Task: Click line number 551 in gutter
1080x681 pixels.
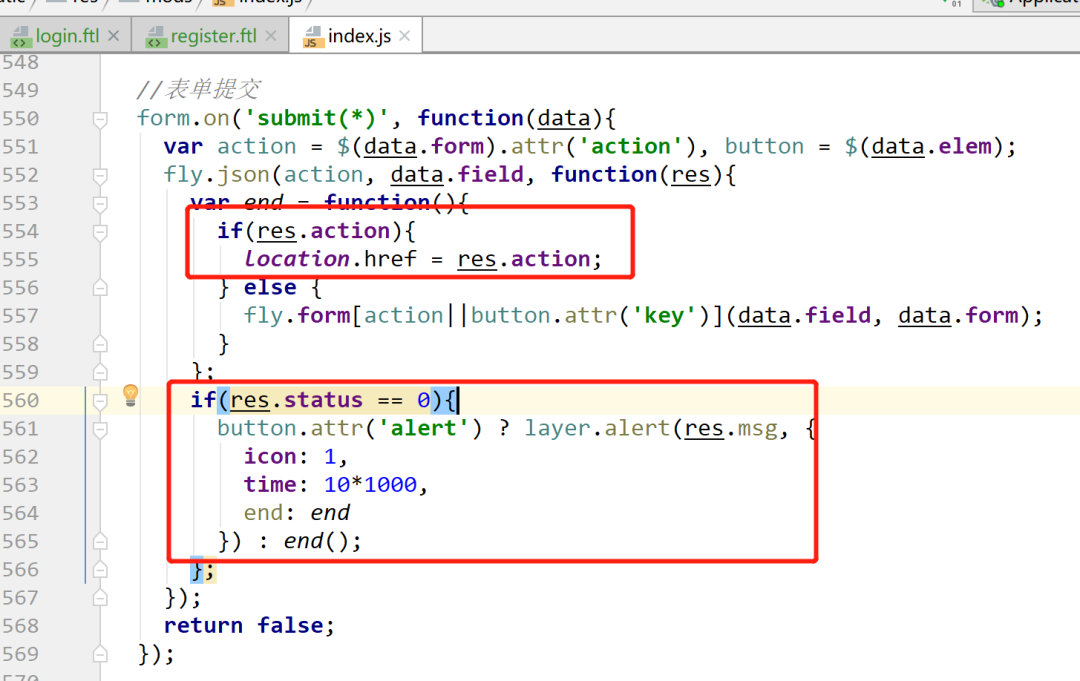Action: pyautogui.click(x=21, y=147)
